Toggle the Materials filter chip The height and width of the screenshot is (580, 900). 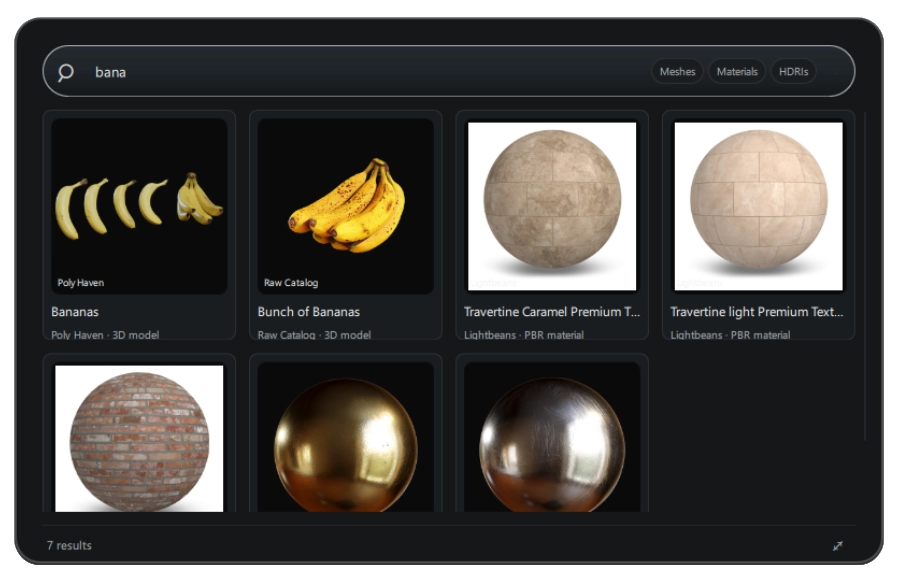point(737,72)
